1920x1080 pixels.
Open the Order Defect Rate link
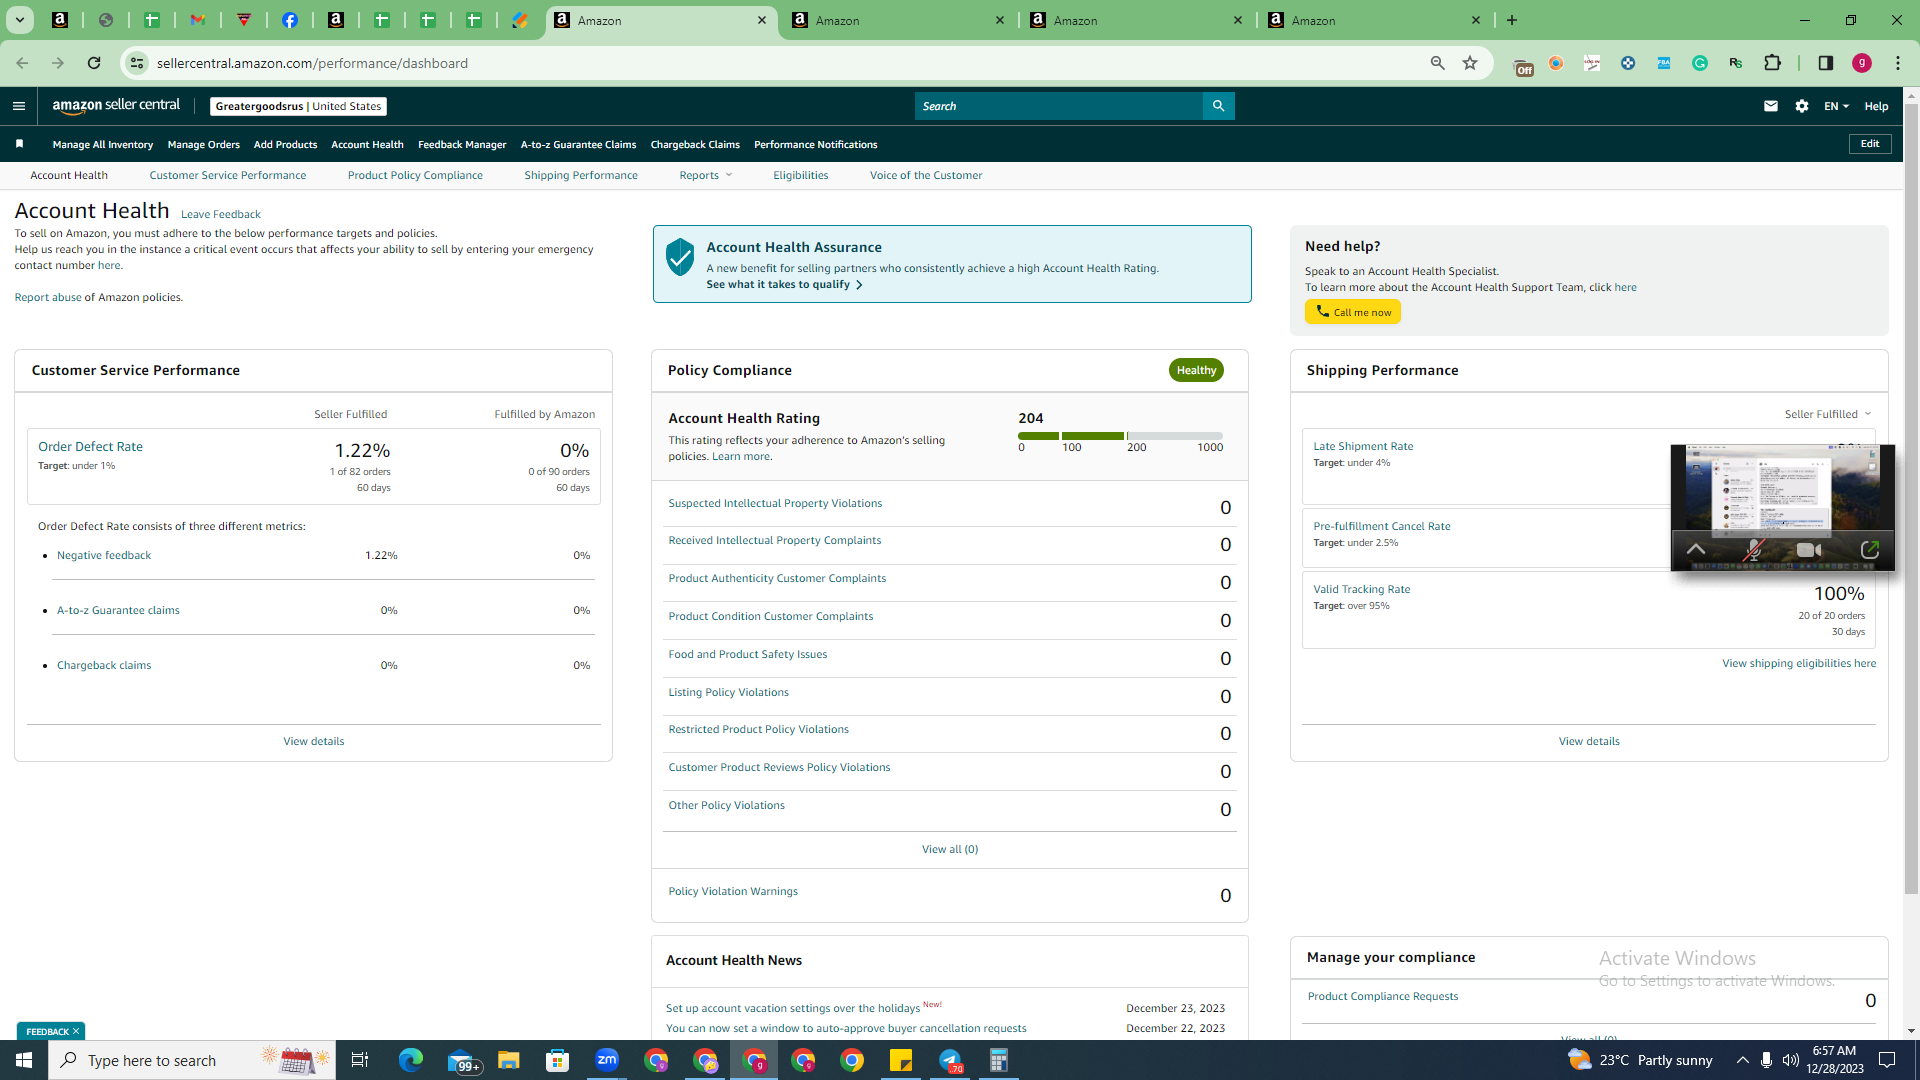tap(90, 447)
